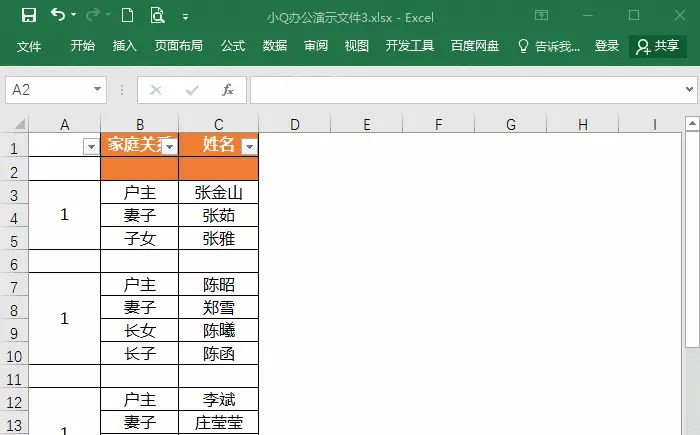Image resolution: width=700 pixels, height=435 pixels.
Task: Select column A header
Action: pyautogui.click(x=65, y=124)
